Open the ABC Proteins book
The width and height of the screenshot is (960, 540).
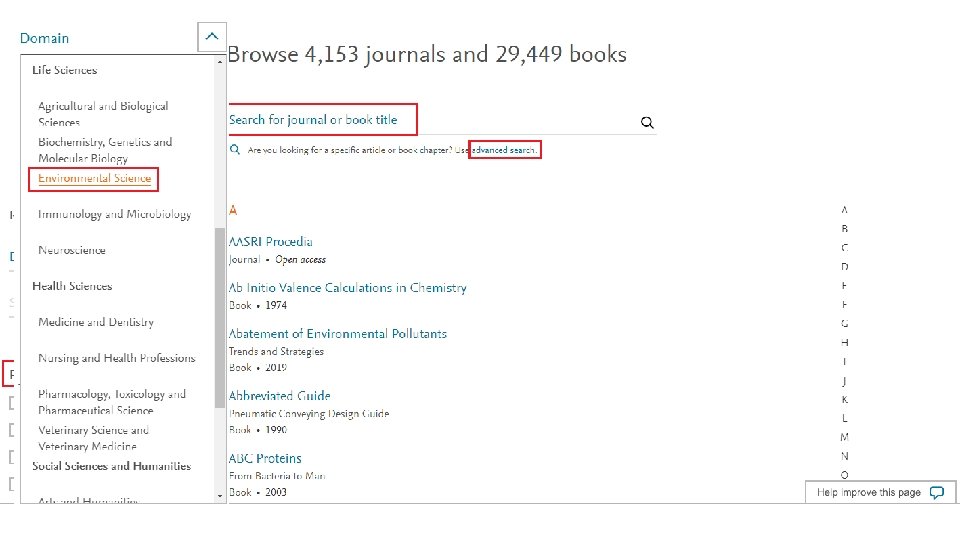pyautogui.click(x=265, y=459)
